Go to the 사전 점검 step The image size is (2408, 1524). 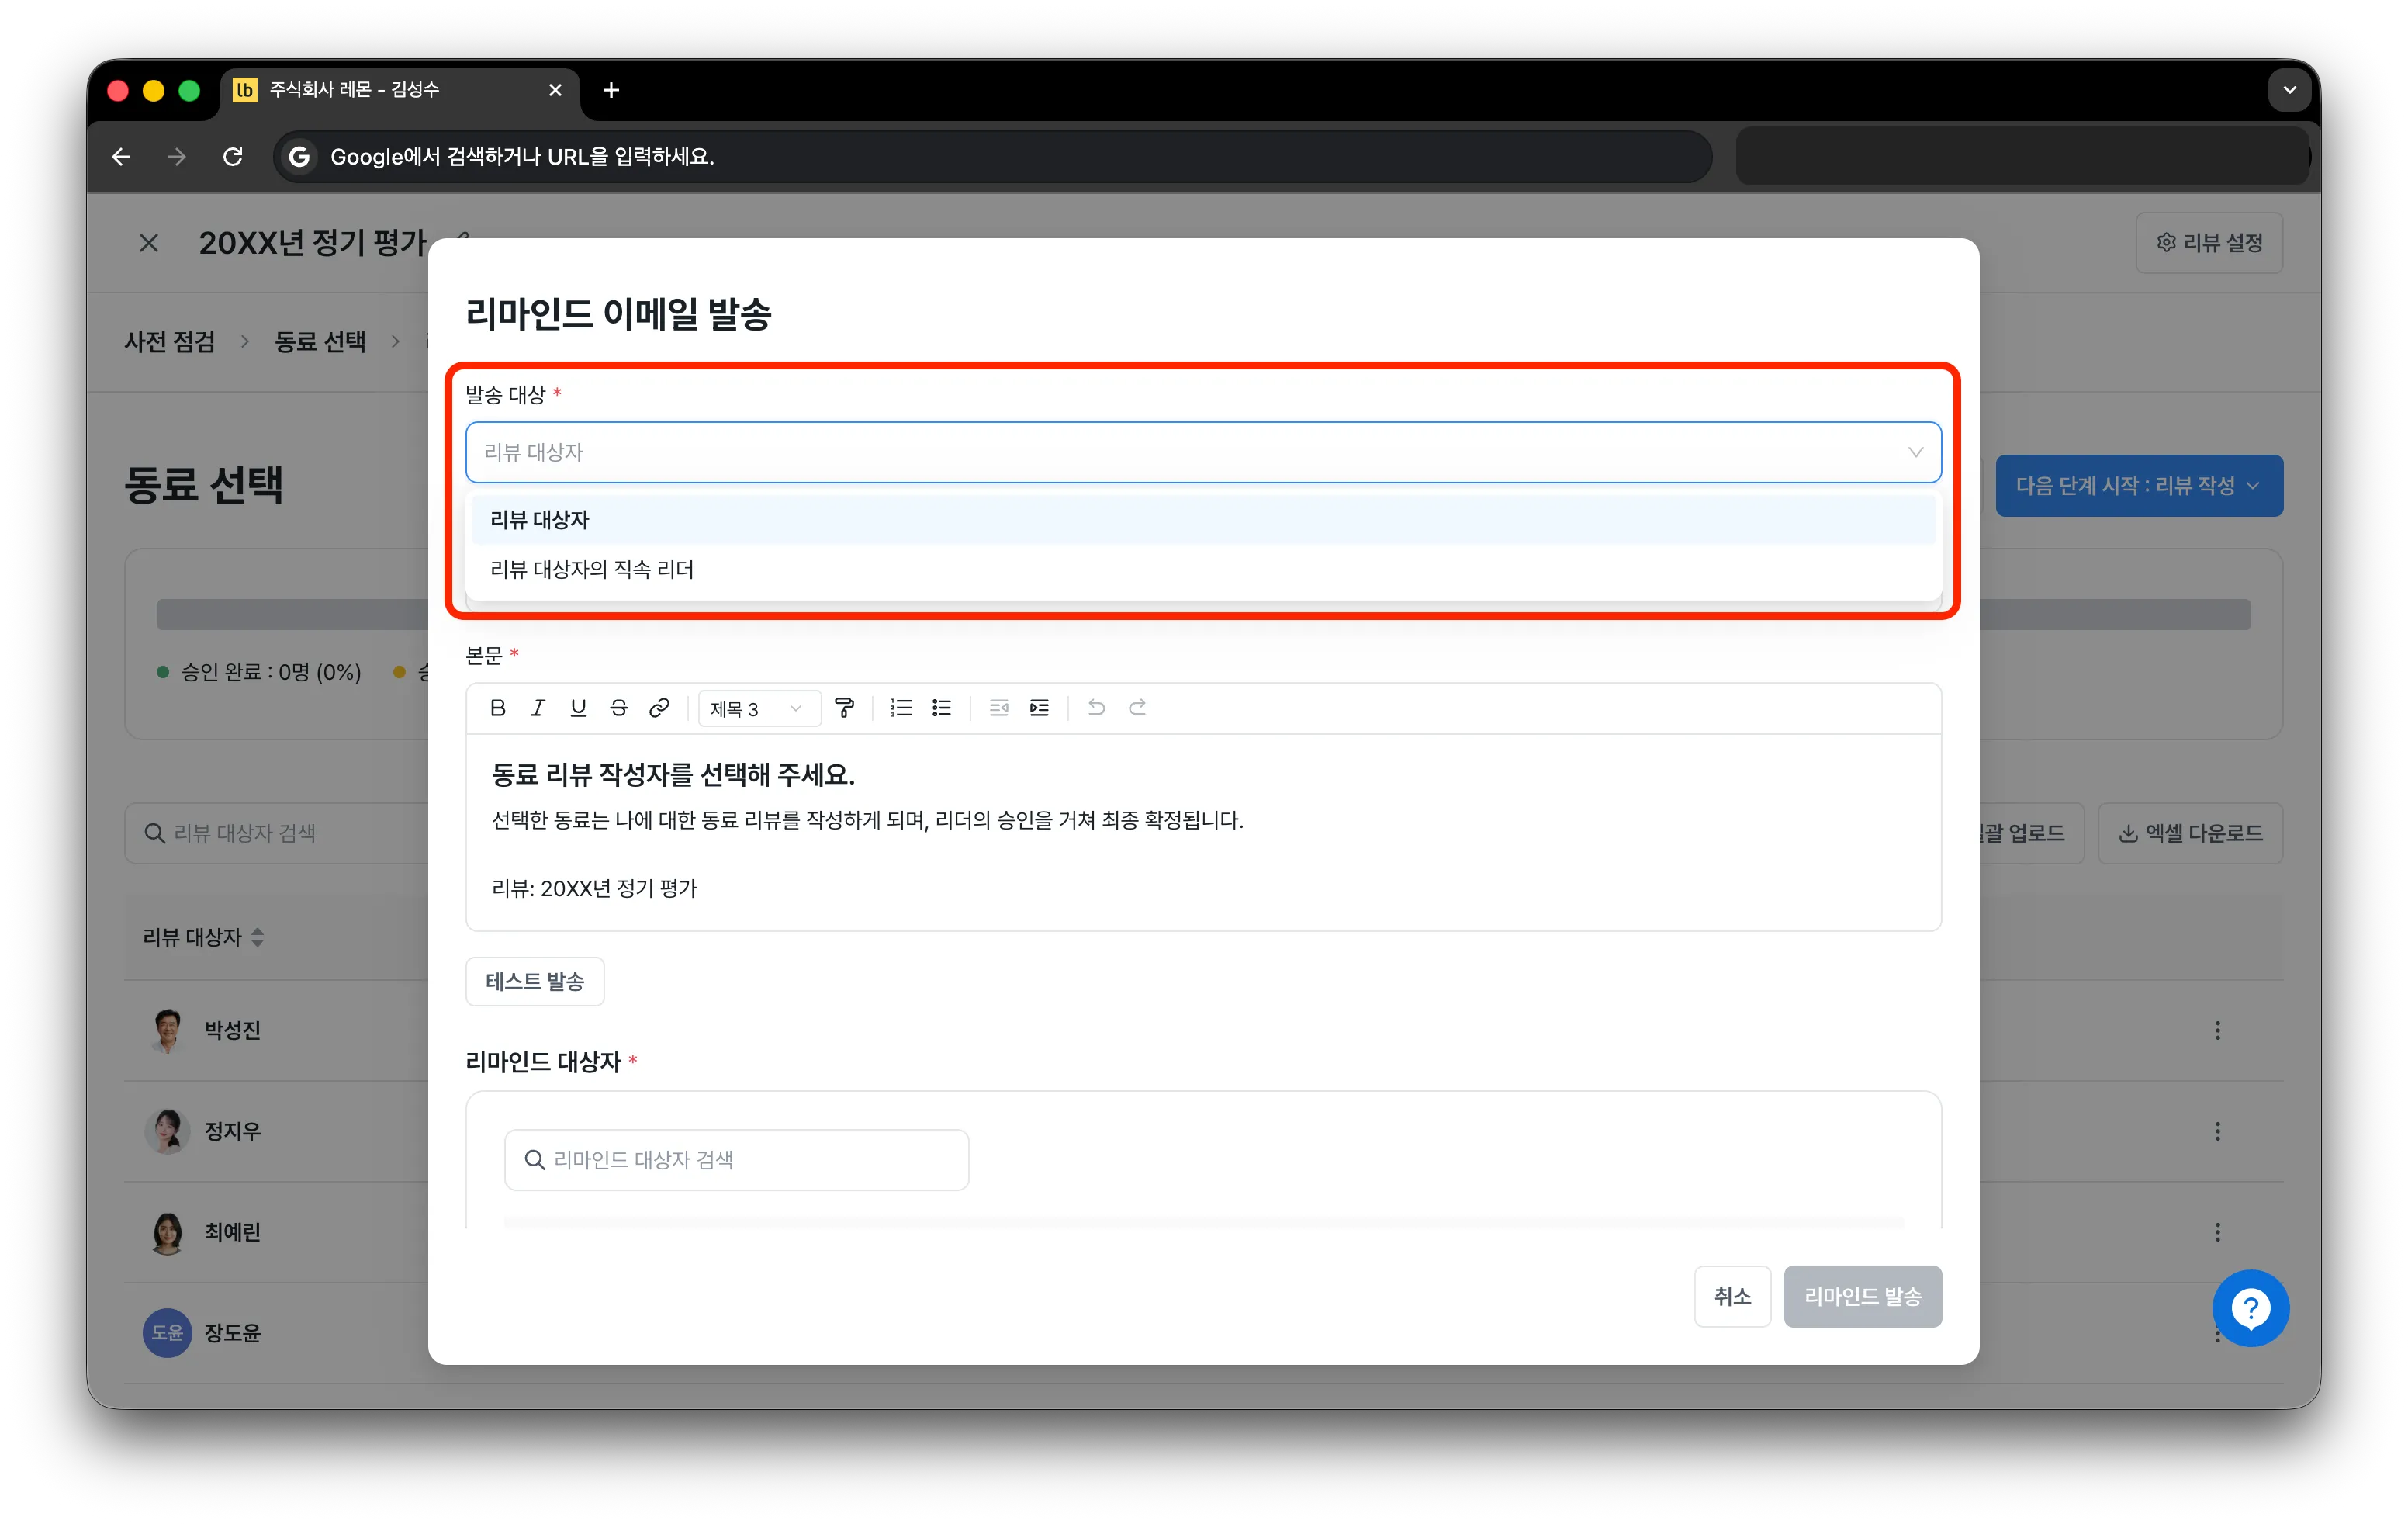(x=169, y=342)
